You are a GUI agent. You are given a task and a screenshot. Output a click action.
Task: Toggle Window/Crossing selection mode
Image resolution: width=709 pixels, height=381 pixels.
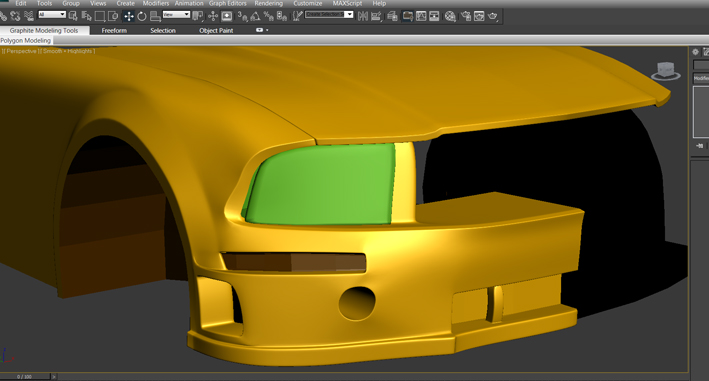pyautogui.click(x=113, y=16)
